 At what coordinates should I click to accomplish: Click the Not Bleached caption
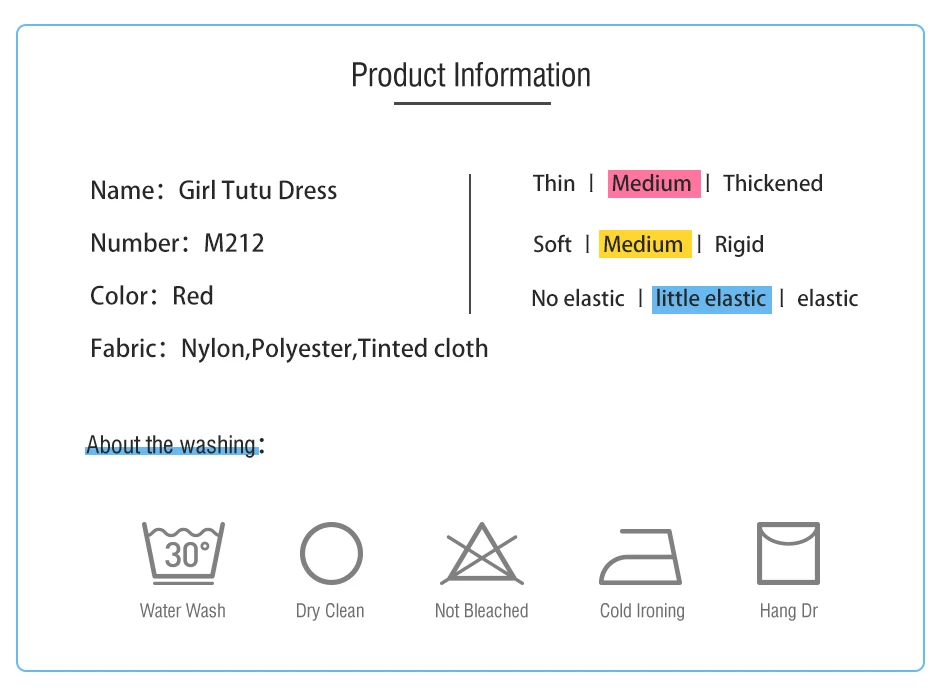point(482,610)
